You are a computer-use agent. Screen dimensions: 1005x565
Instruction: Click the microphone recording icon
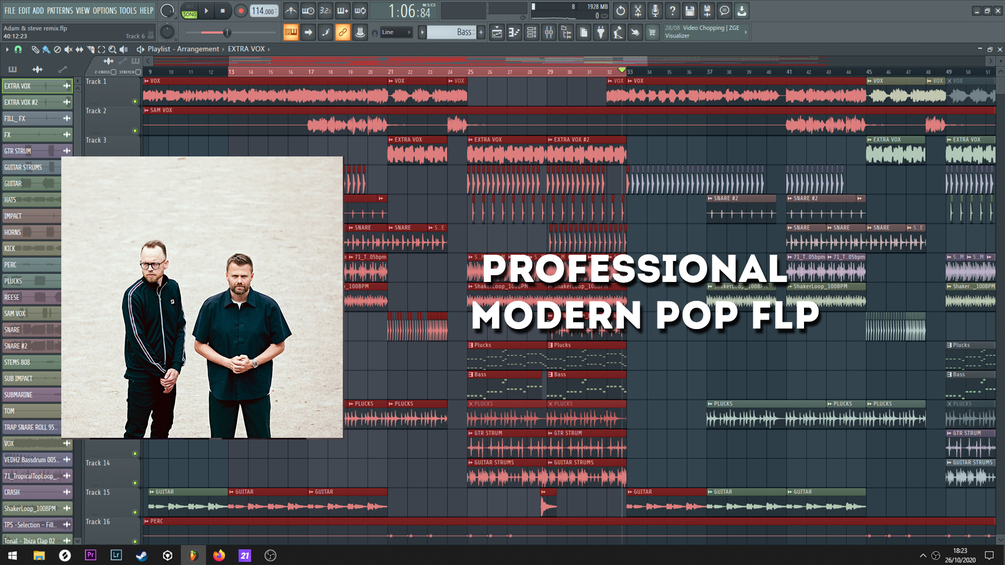[655, 11]
